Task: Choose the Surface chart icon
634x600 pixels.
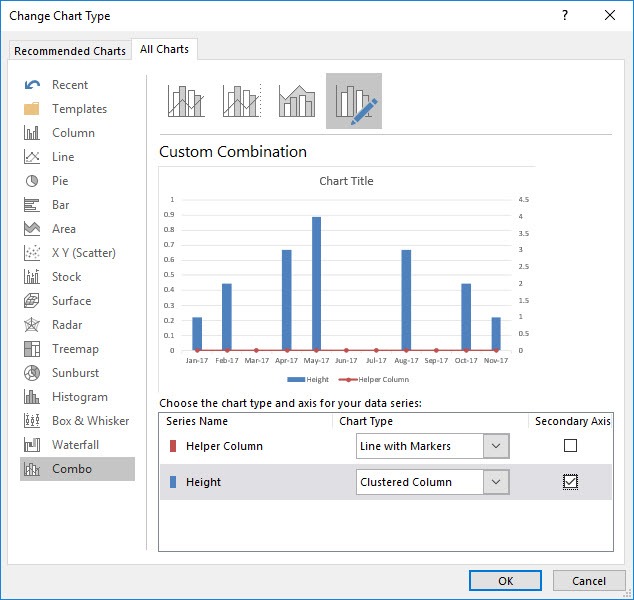Action: click(32, 301)
